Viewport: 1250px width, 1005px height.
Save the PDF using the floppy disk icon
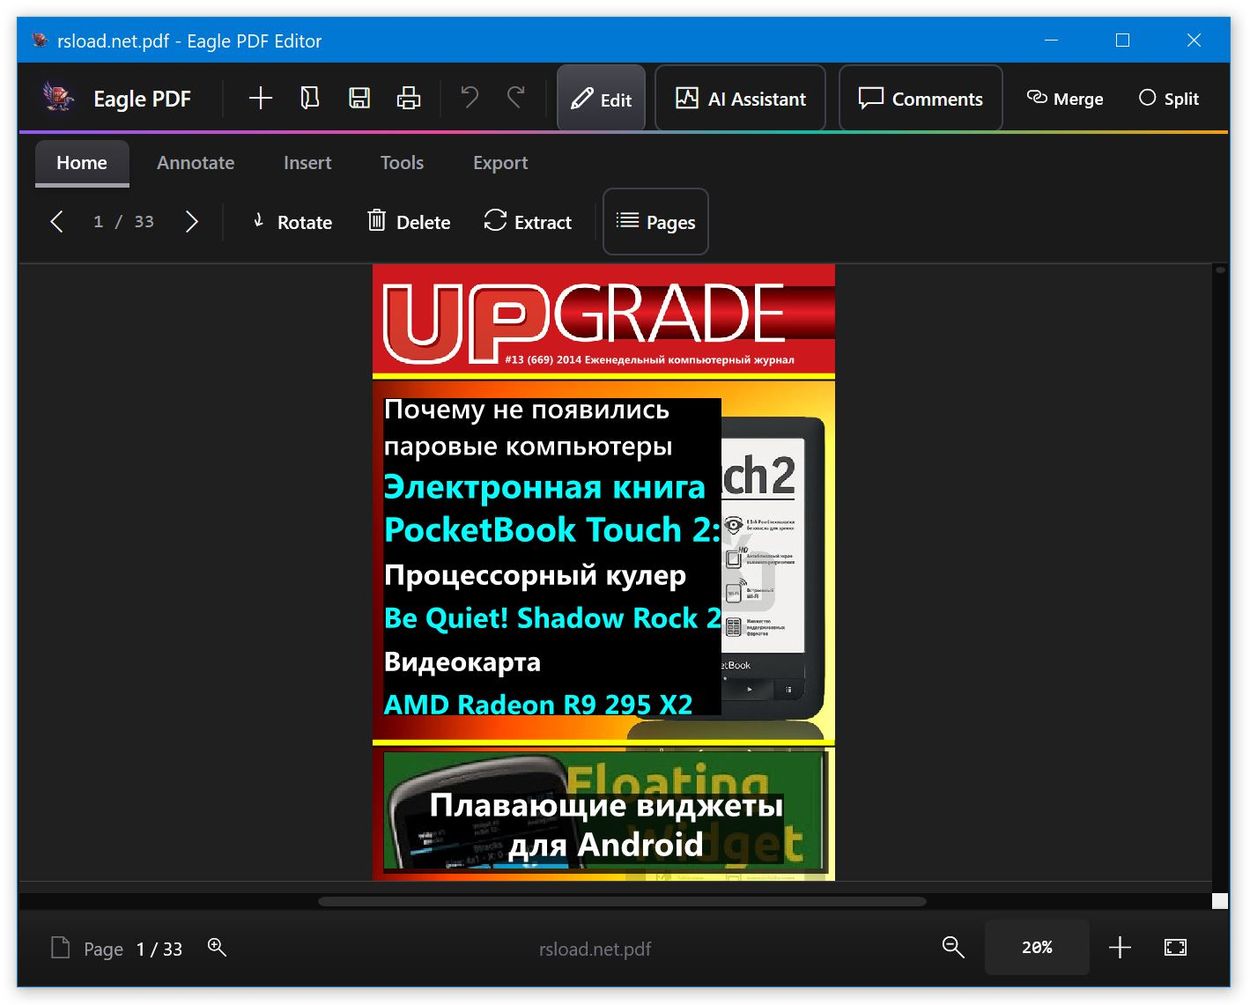point(359,98)
